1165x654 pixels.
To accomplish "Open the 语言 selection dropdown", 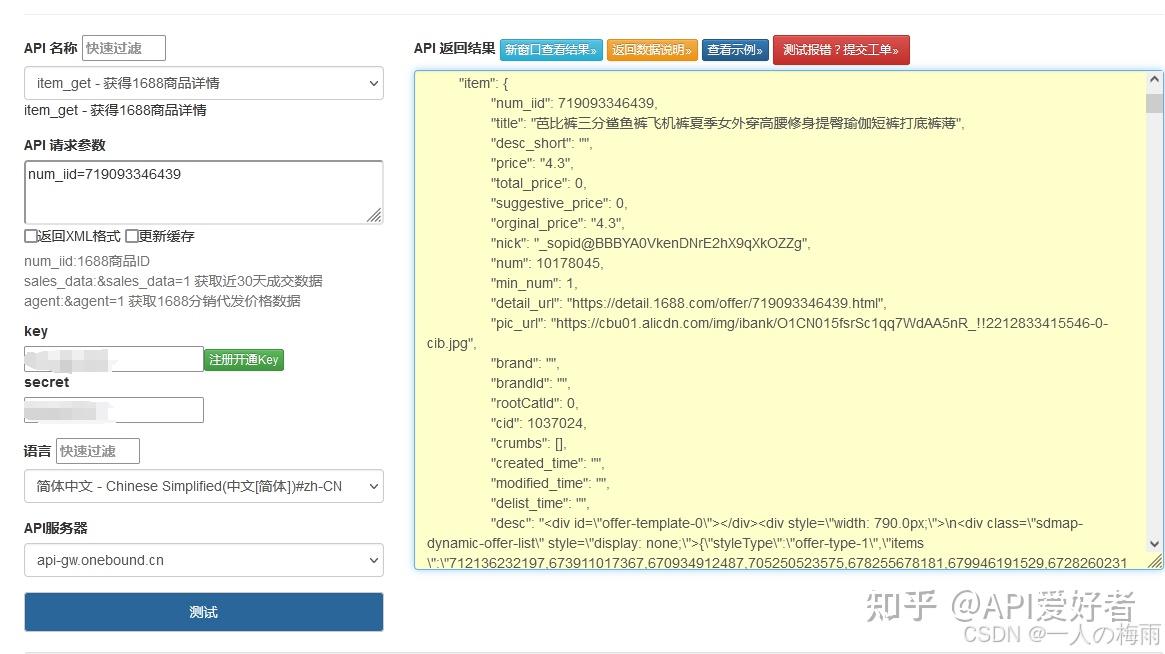I will click(203, 486).
